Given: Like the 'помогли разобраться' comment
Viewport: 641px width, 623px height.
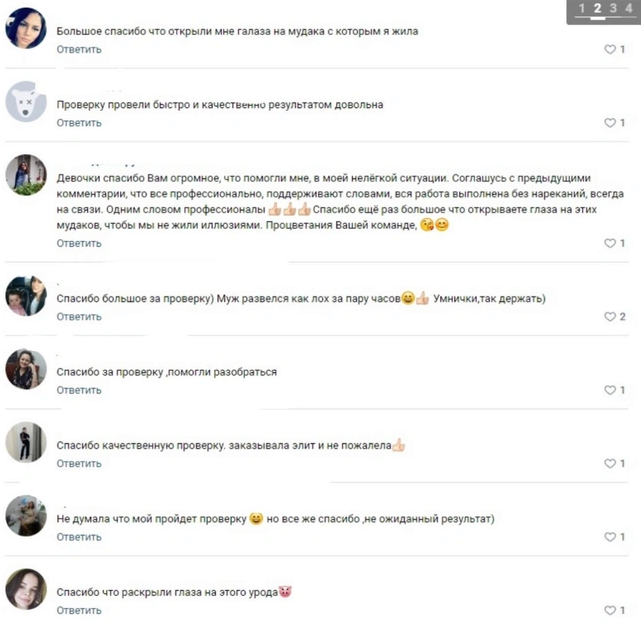Looking at the screenshot, I should tap(614, 390).
